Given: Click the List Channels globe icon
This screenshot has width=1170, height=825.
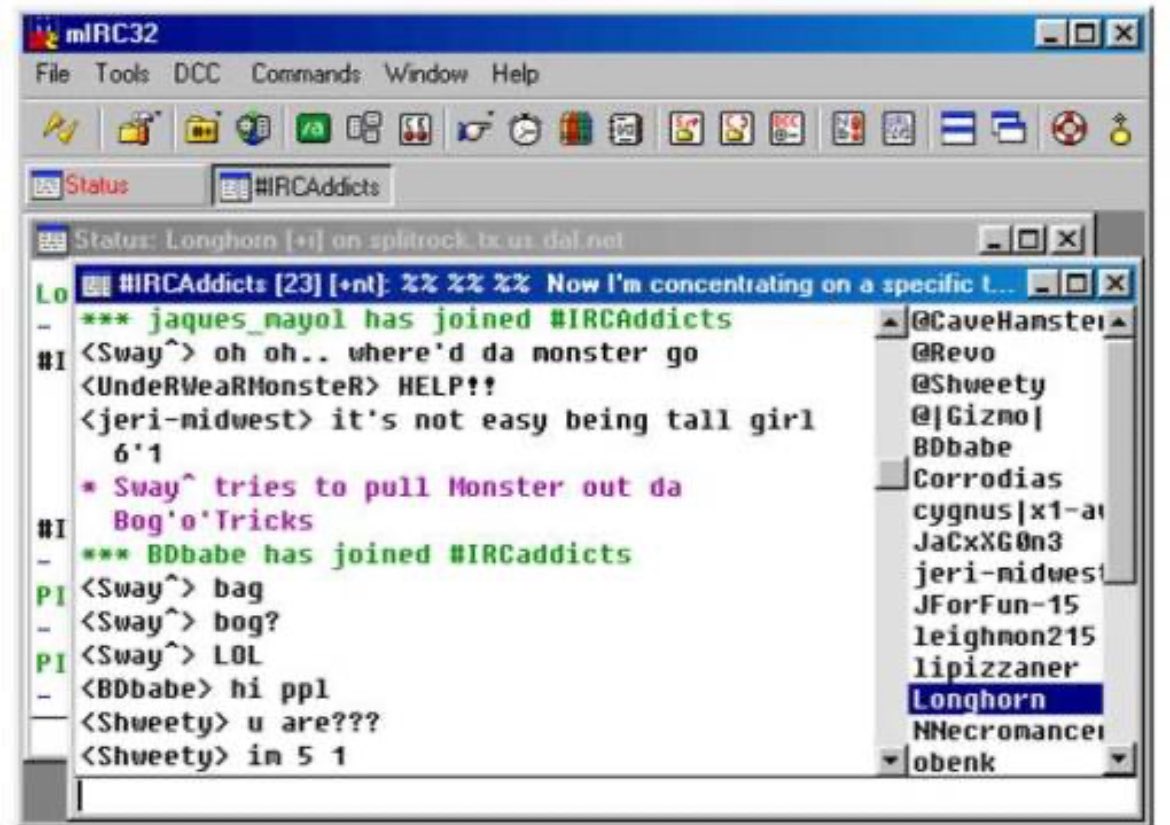Looking at the screenshot, I should click(x=254, y=129).
